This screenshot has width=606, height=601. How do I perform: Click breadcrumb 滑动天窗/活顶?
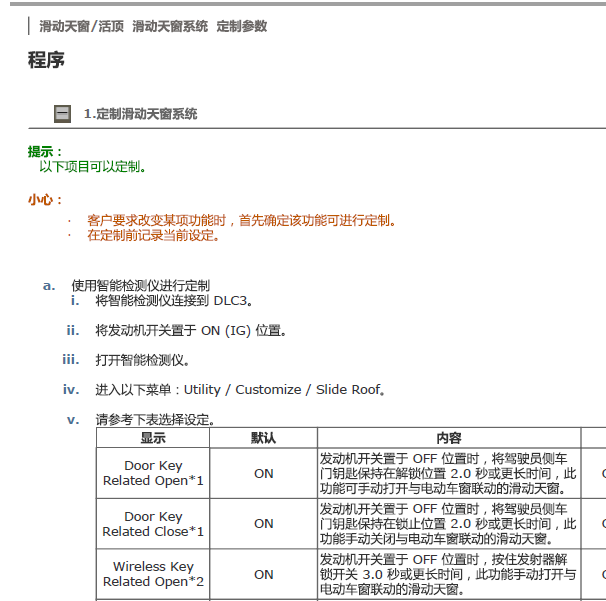click(81, 26)
